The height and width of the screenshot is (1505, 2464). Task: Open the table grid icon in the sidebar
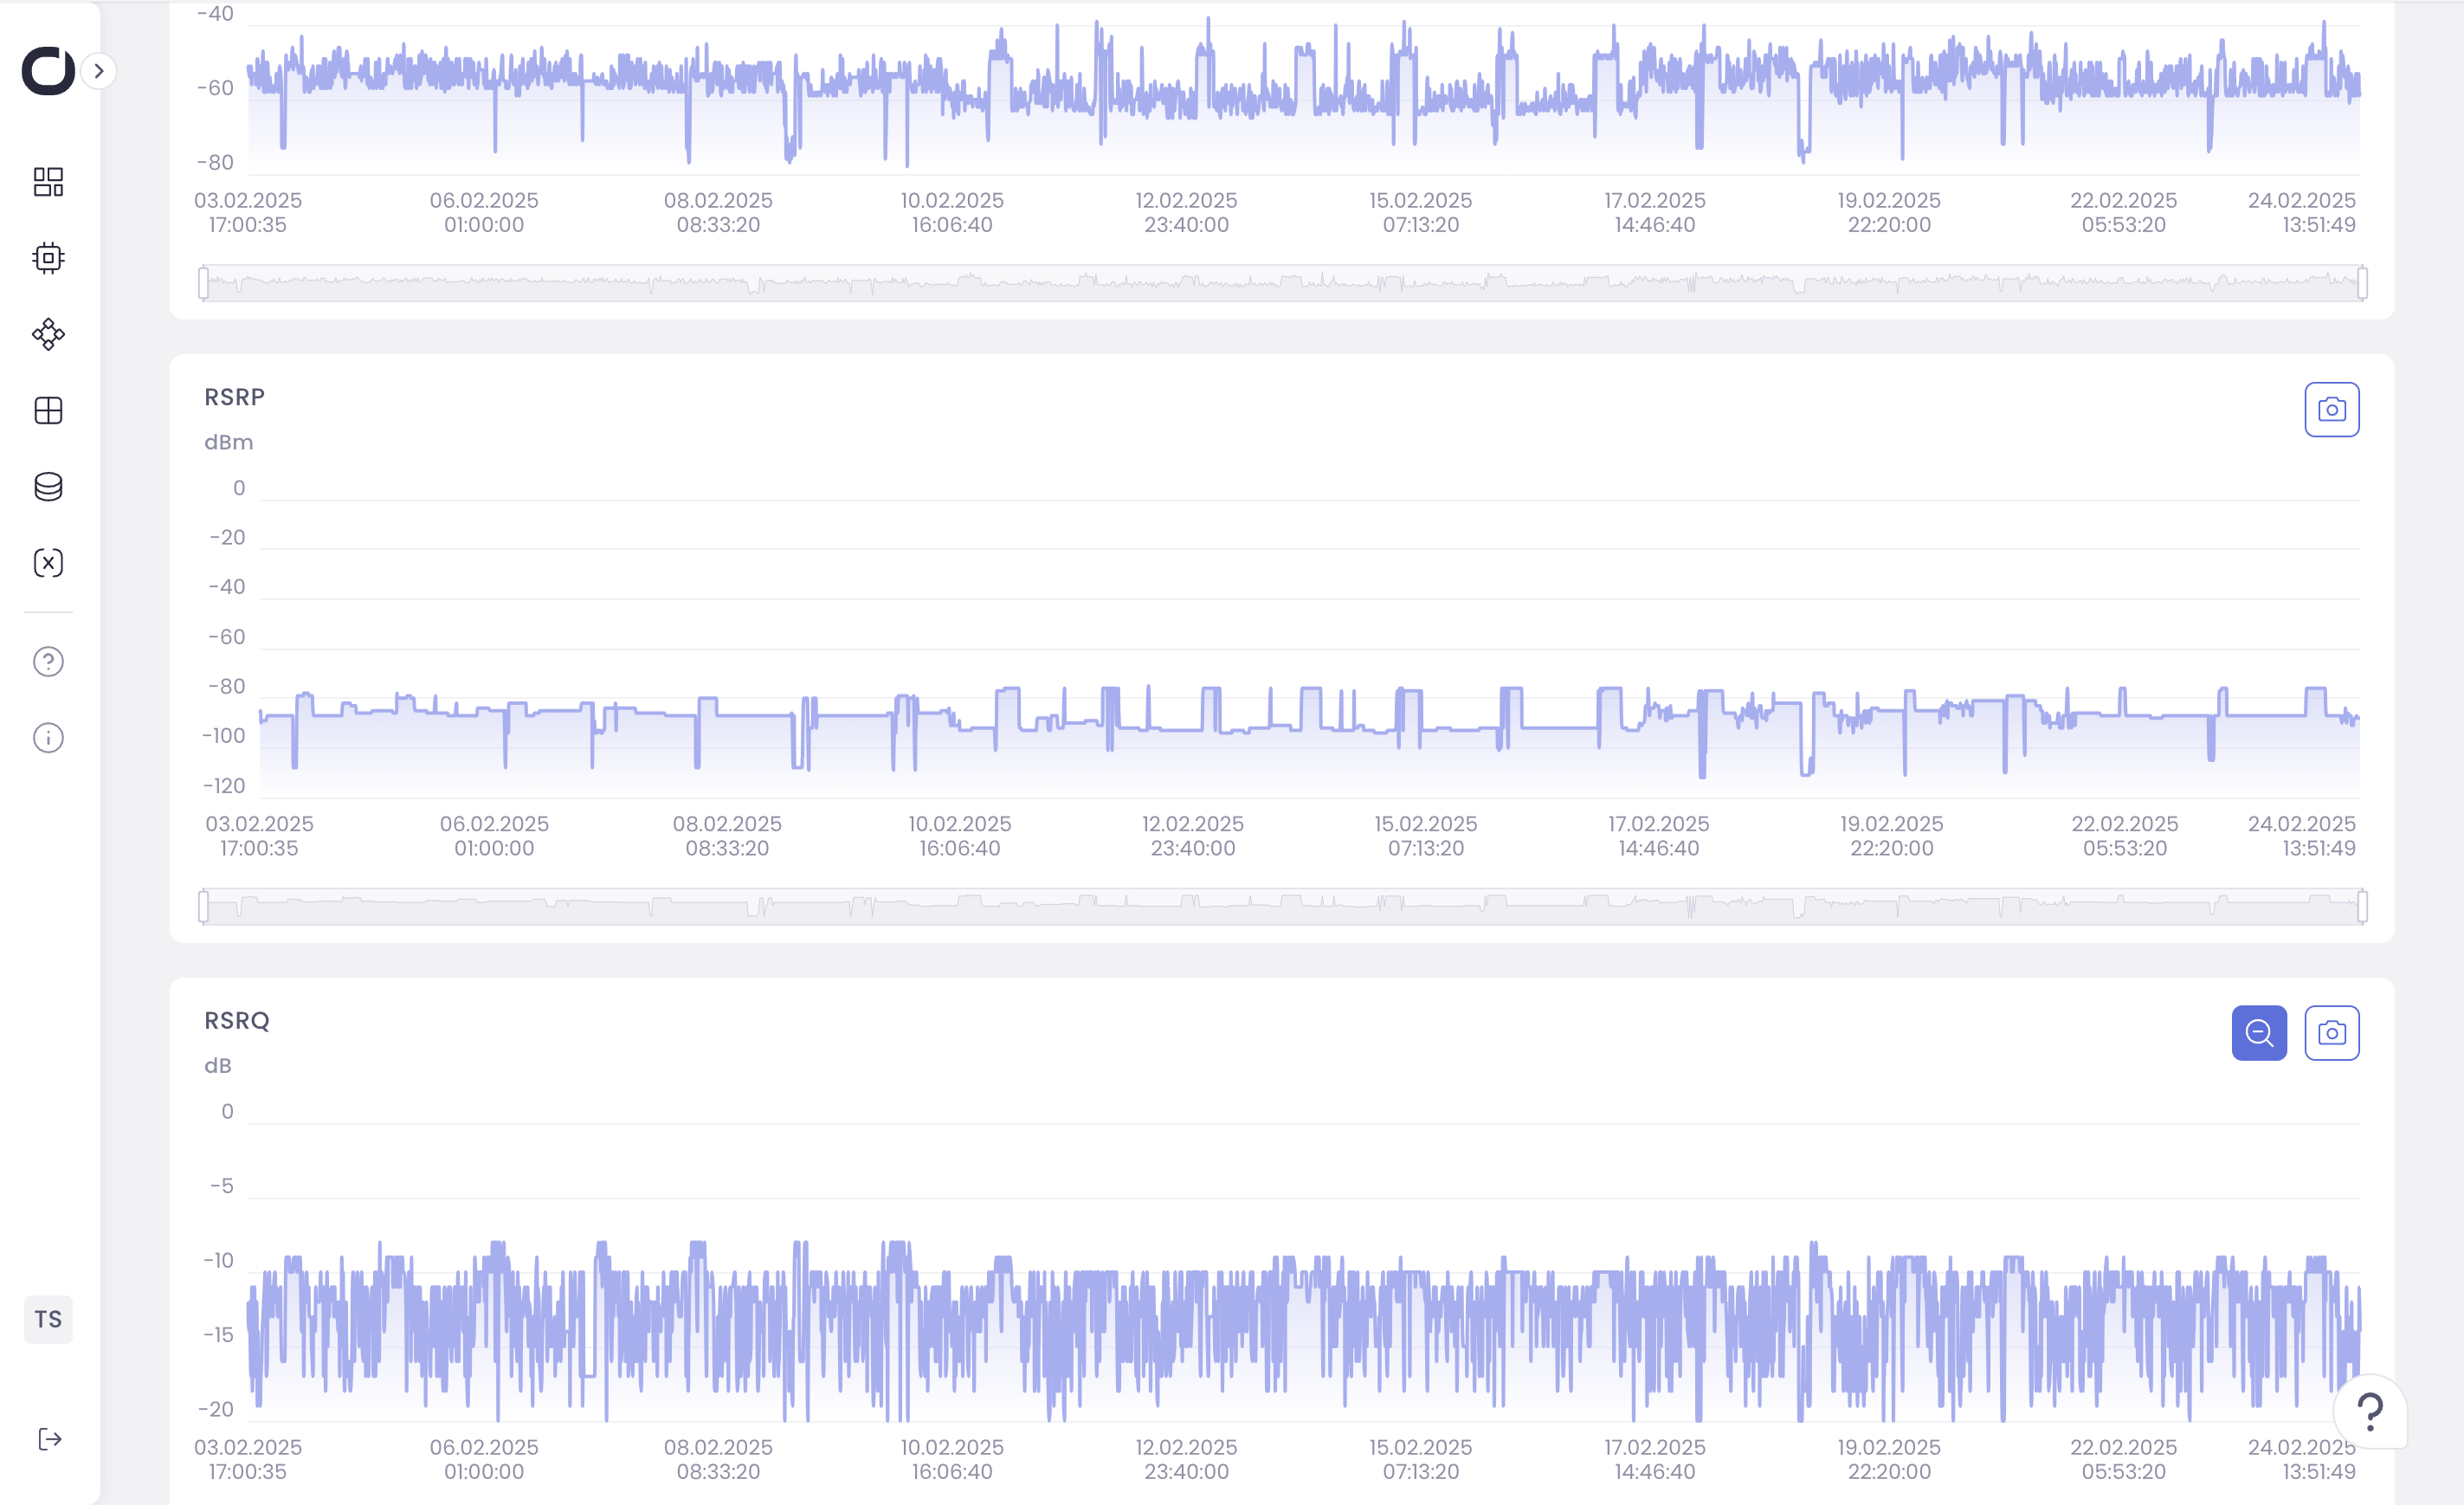(47, 410)
